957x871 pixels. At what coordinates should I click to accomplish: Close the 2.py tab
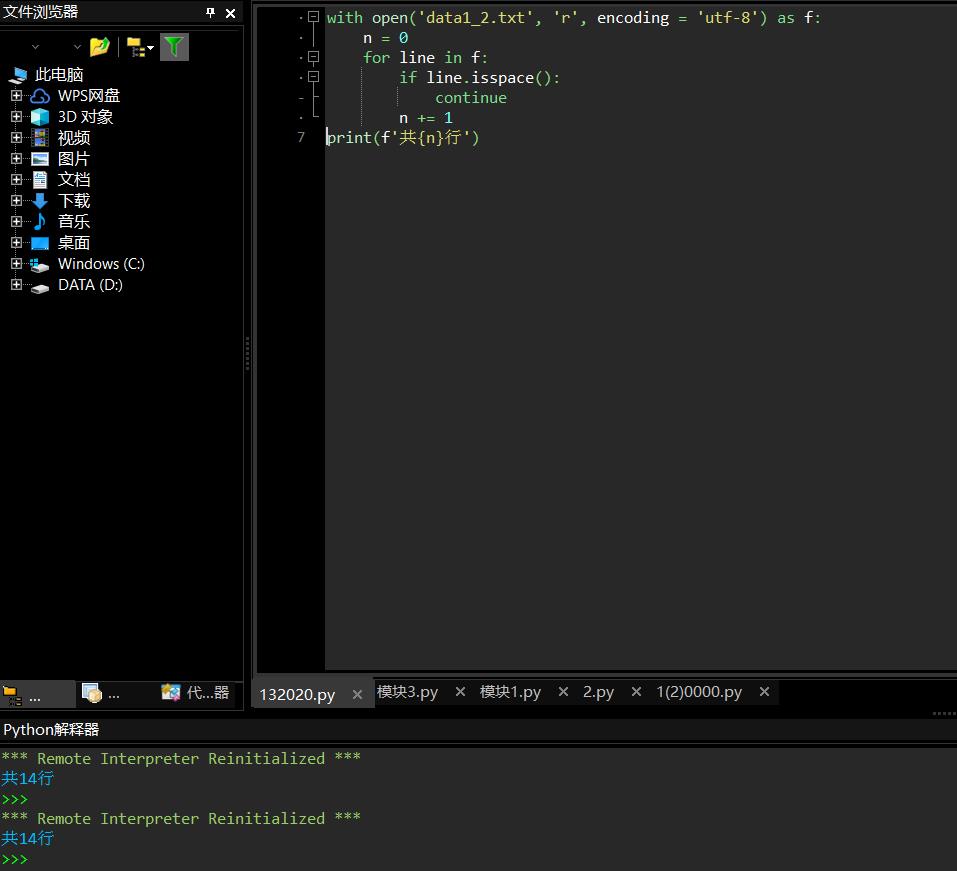pyautogui.click(x=636, y=692)
